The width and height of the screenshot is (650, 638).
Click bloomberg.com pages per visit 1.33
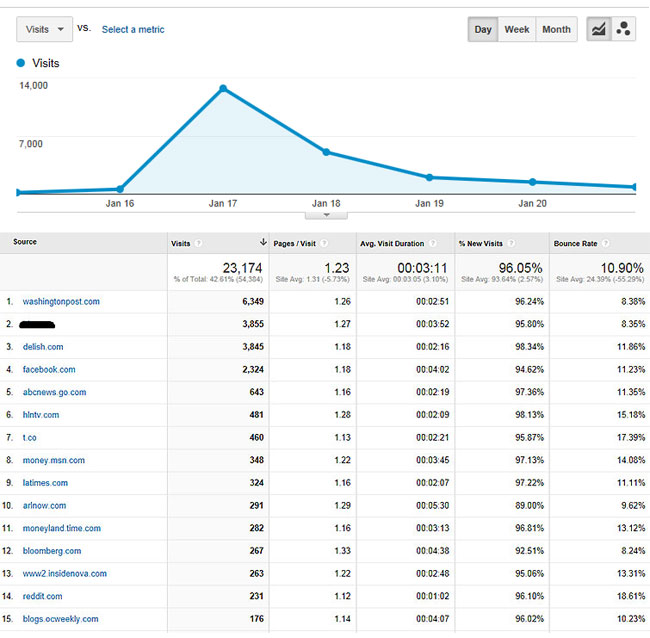click(x=342, y=551)
